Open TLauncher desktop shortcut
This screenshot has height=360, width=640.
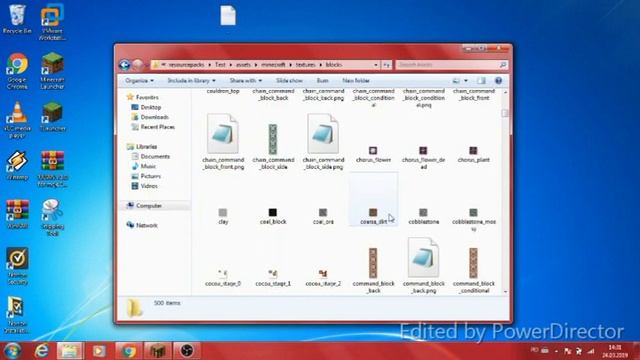point(52,116)
